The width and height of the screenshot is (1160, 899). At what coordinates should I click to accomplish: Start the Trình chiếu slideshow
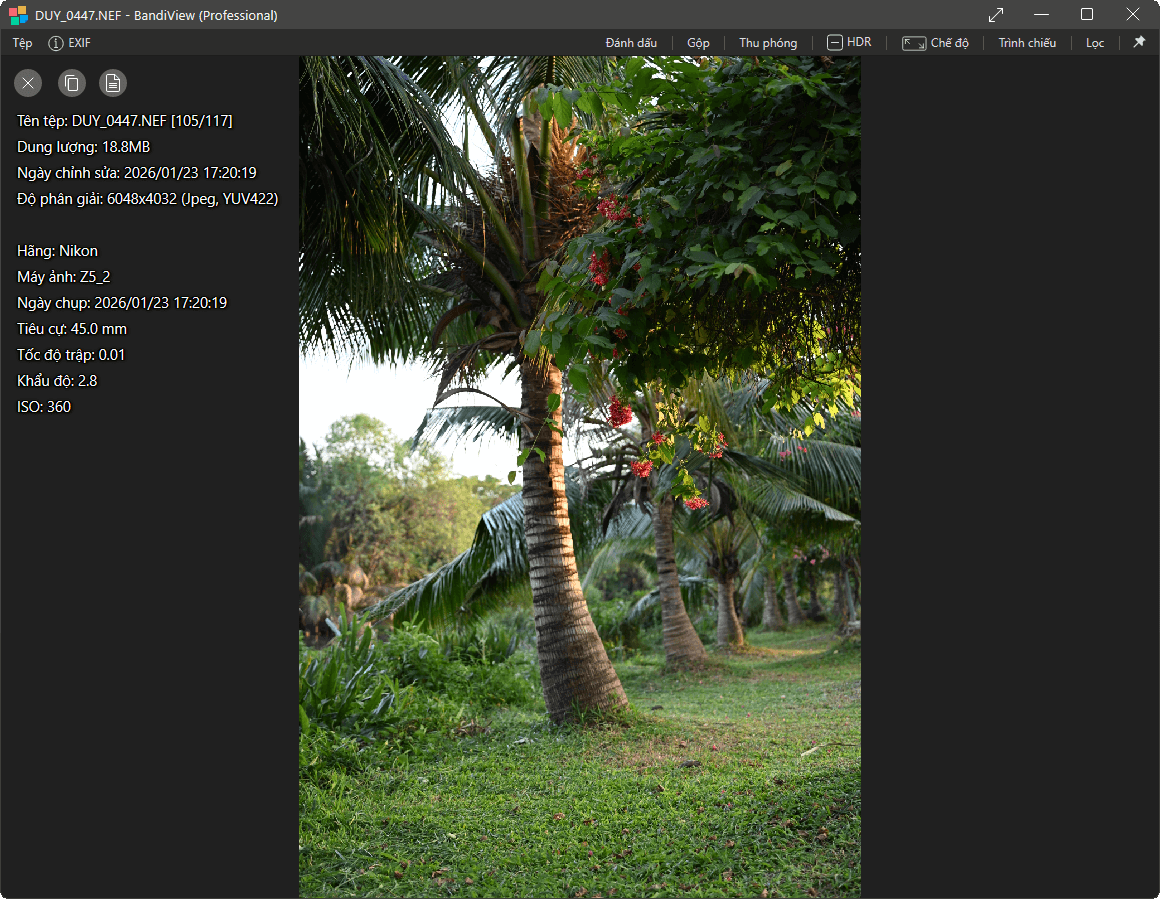click(1027, 43)
